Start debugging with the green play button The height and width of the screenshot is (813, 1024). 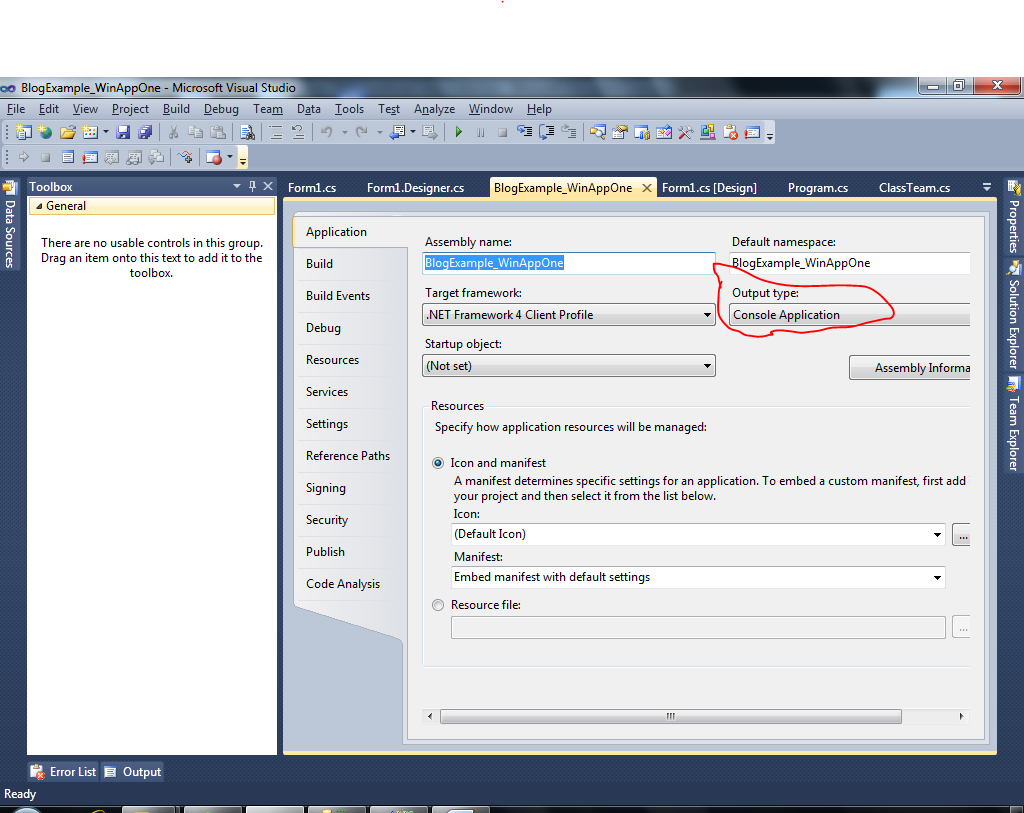(x=459, y=131)
